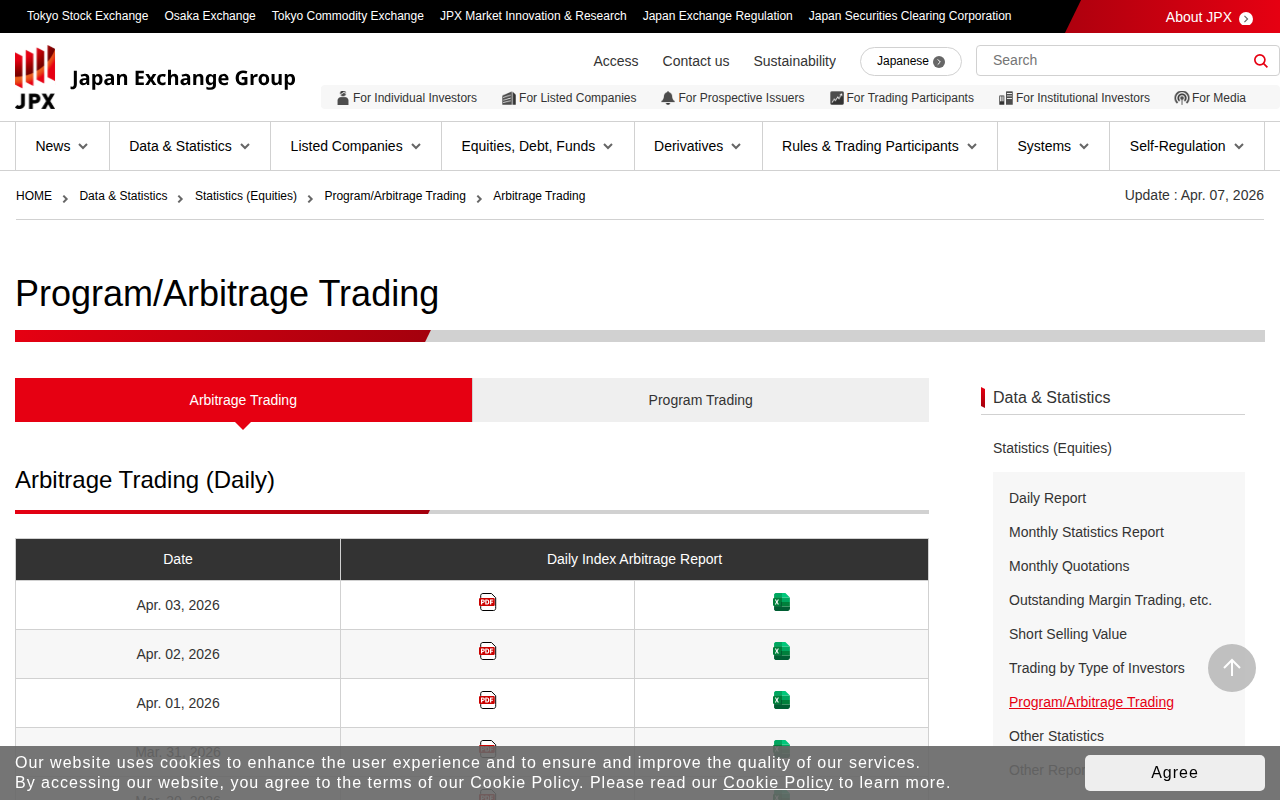This screenshot has width=1280, height=800.
Task: Switch language using the Japanese button
Action: point(911,61)
